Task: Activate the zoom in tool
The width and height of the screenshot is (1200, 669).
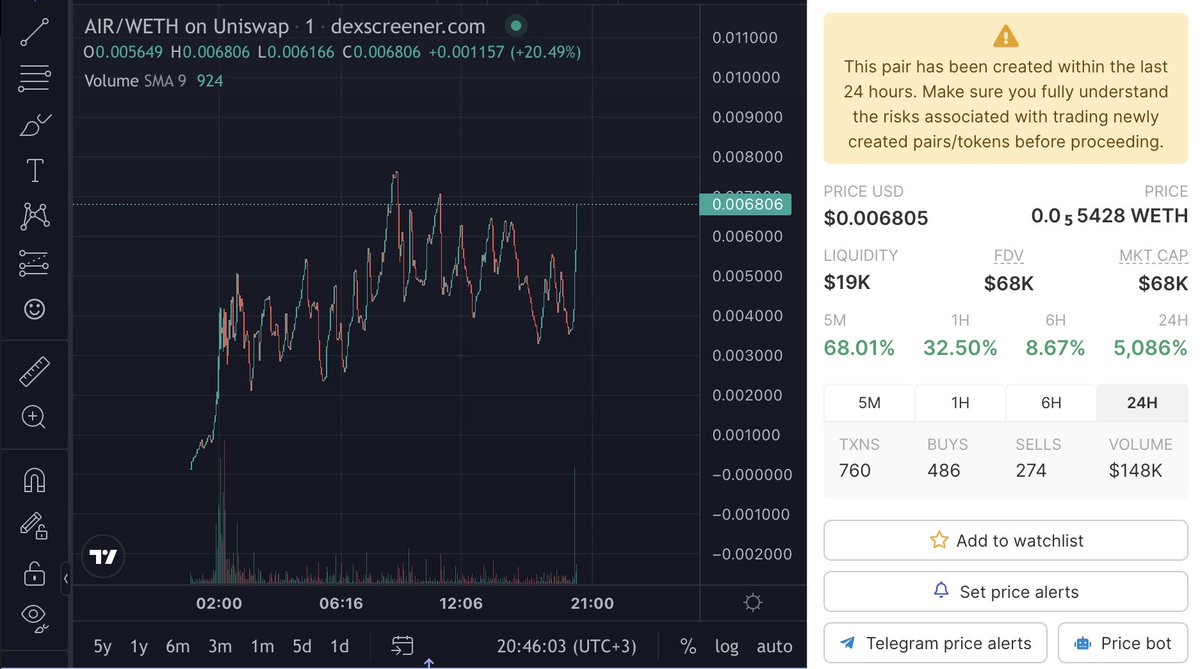Action: [35, 417]
